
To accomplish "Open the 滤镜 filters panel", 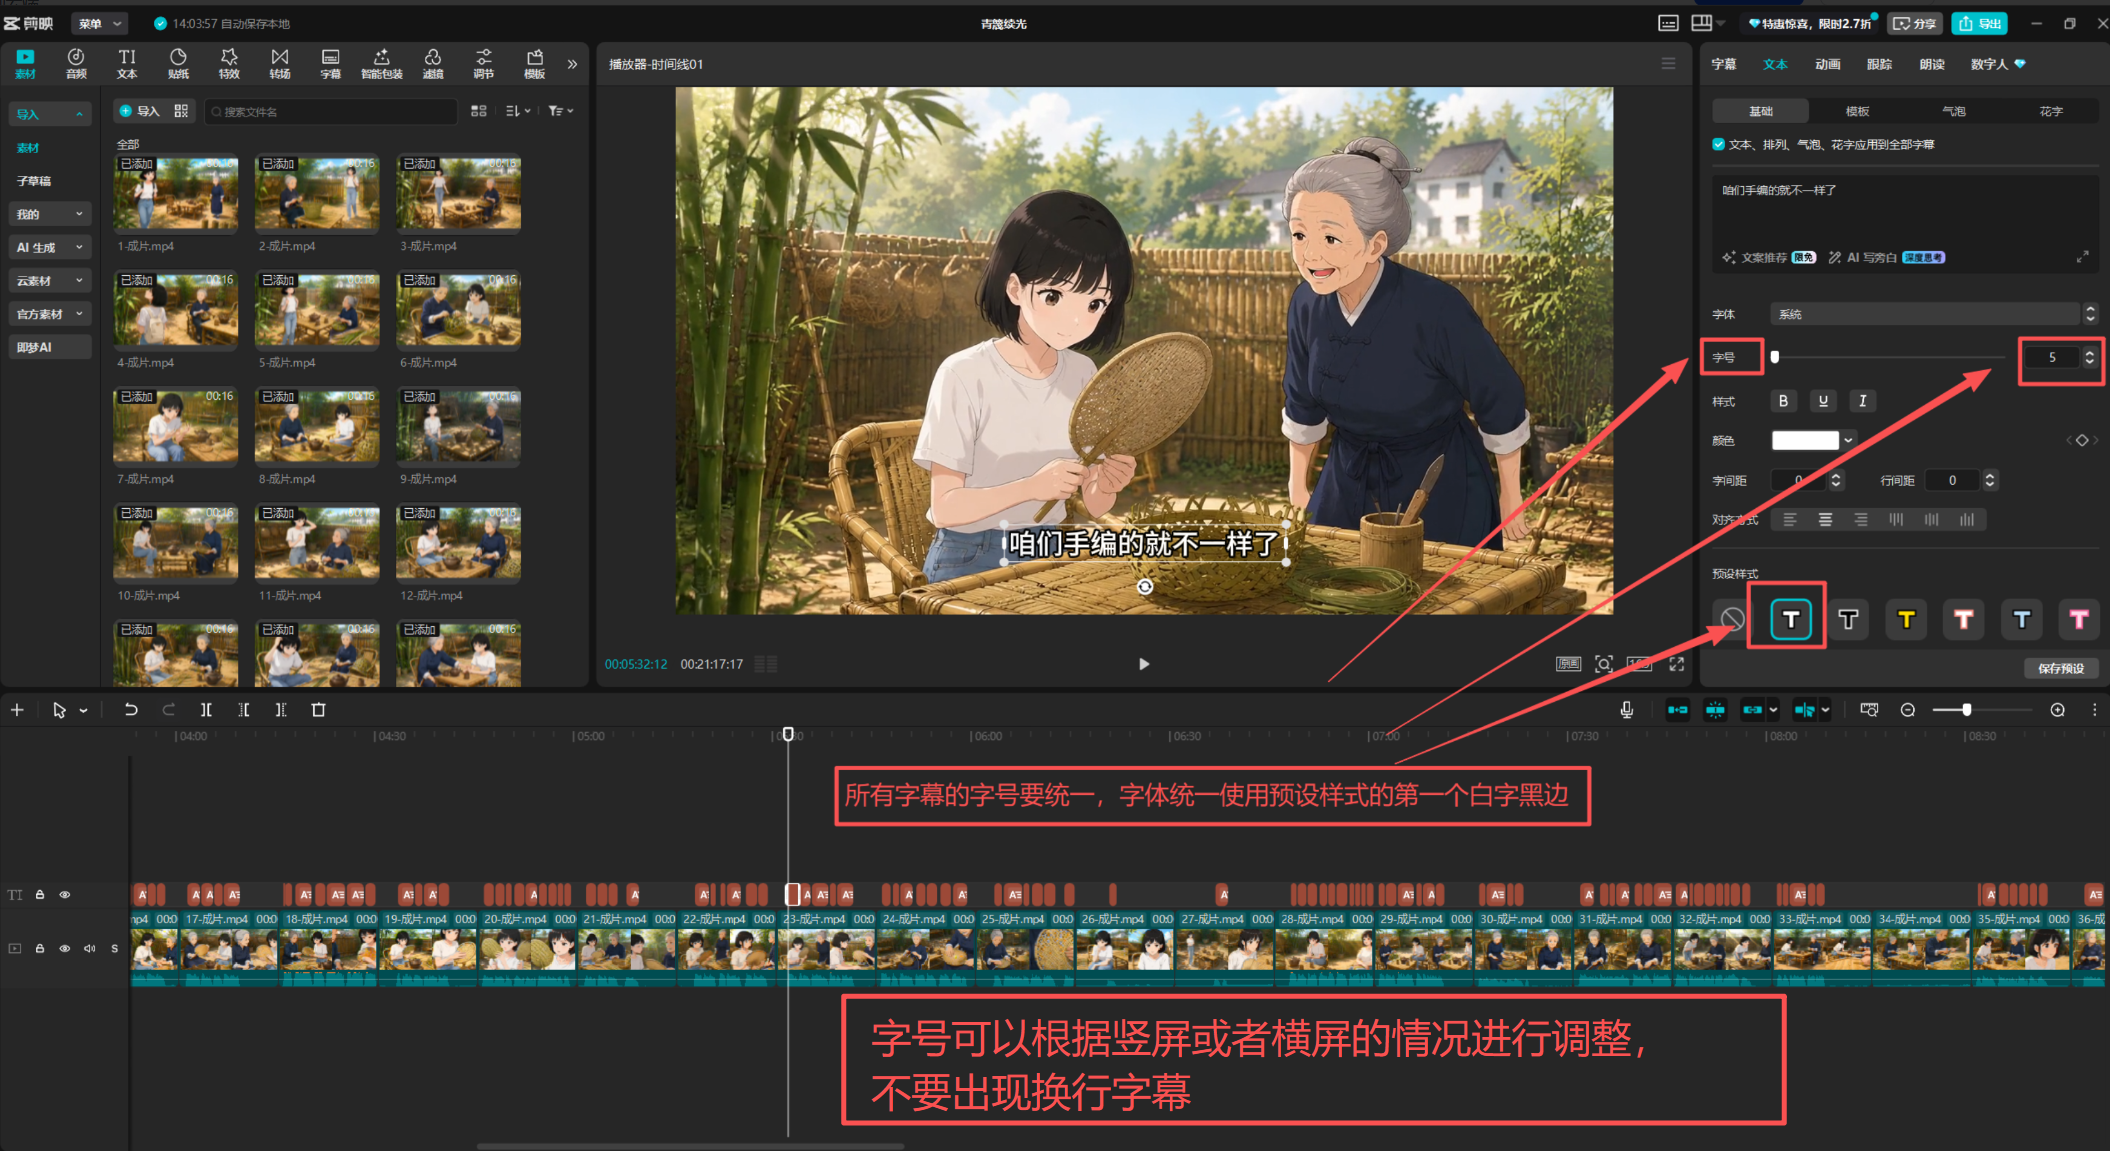I will coord(432,63).
